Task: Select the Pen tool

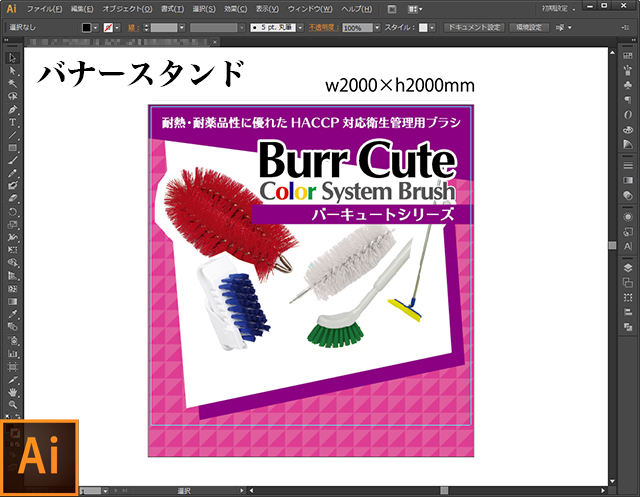Action: [12, 109]
